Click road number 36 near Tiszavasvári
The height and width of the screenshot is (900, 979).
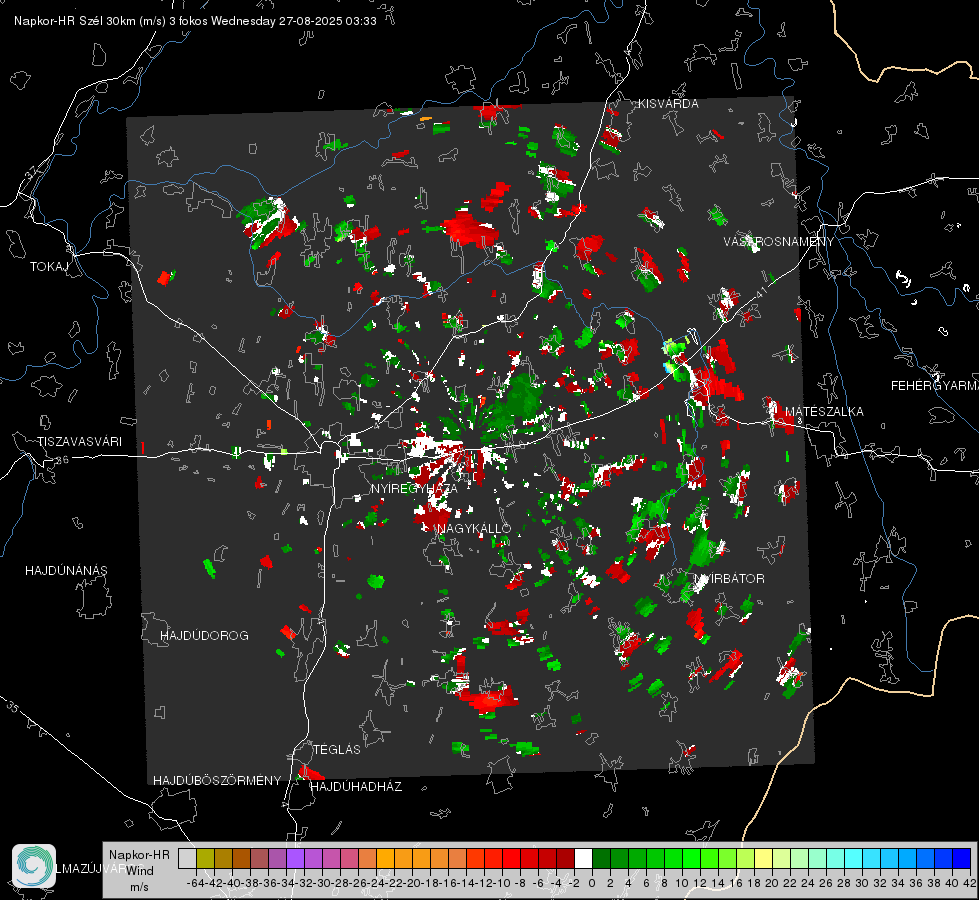[x=62, y=460]
